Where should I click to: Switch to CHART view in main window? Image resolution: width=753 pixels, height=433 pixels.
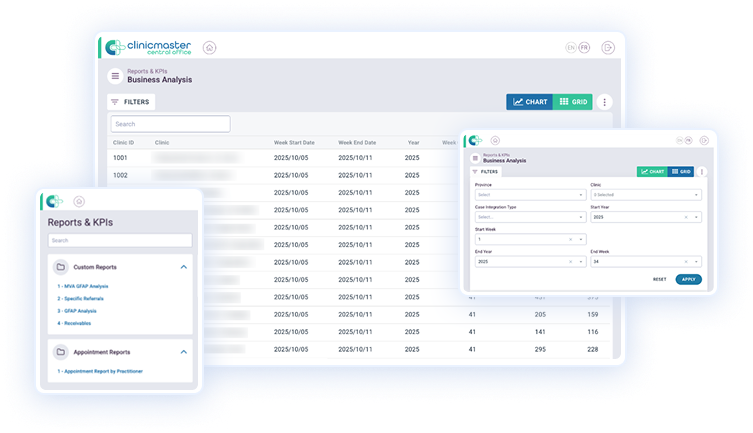pos(529,102)
